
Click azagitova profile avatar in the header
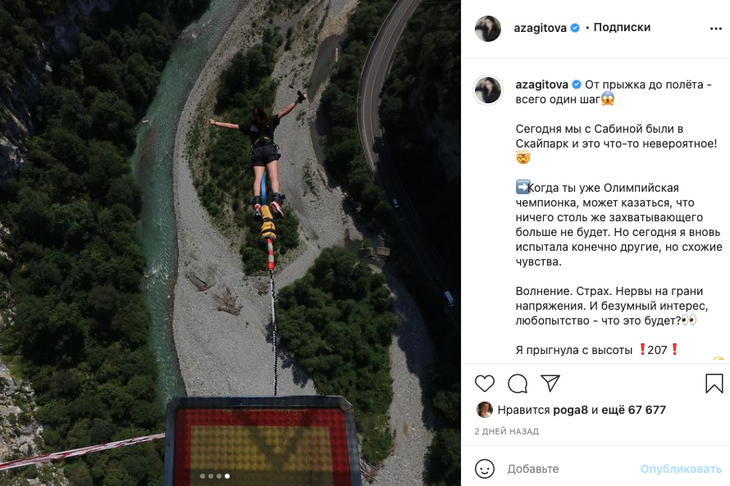(488, 29)
